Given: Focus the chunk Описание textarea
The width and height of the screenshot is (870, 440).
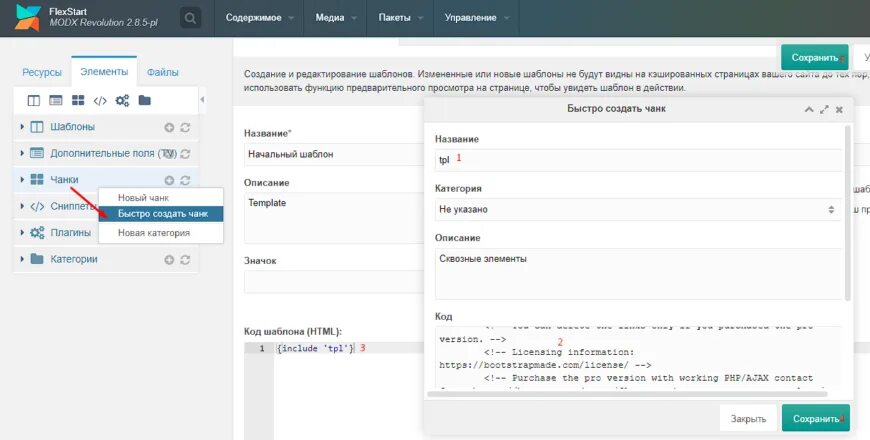Looking at the screenshot, I should [x=638, y=274].
